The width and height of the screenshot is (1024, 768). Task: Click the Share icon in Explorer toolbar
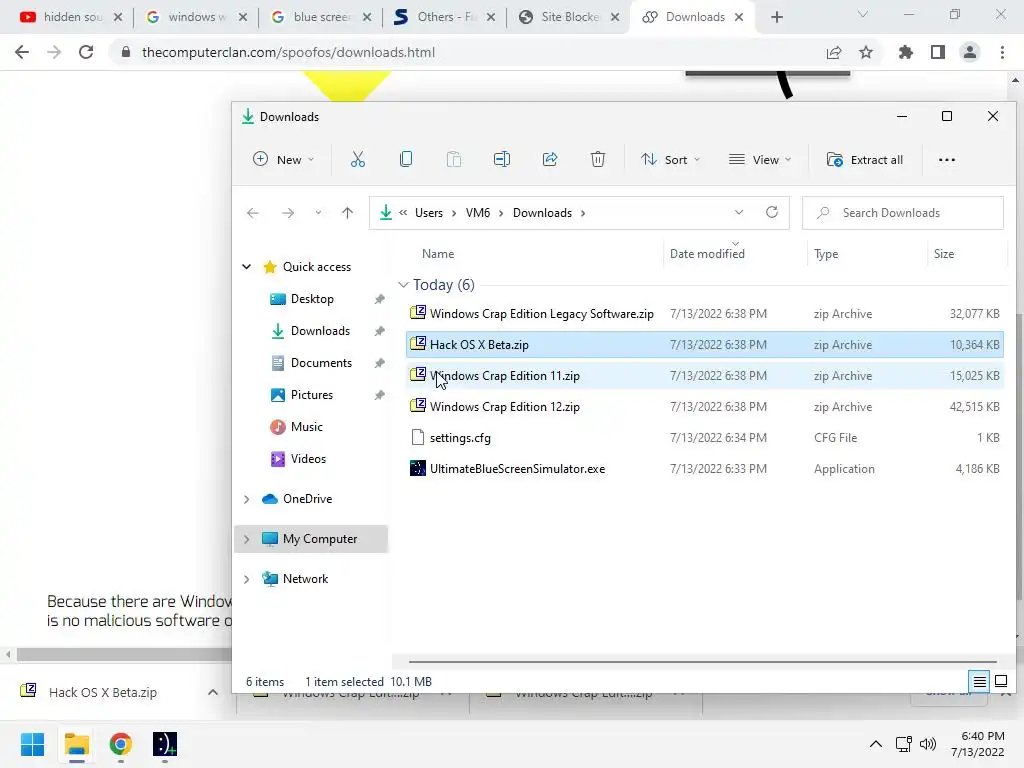[x=550, y=159]
